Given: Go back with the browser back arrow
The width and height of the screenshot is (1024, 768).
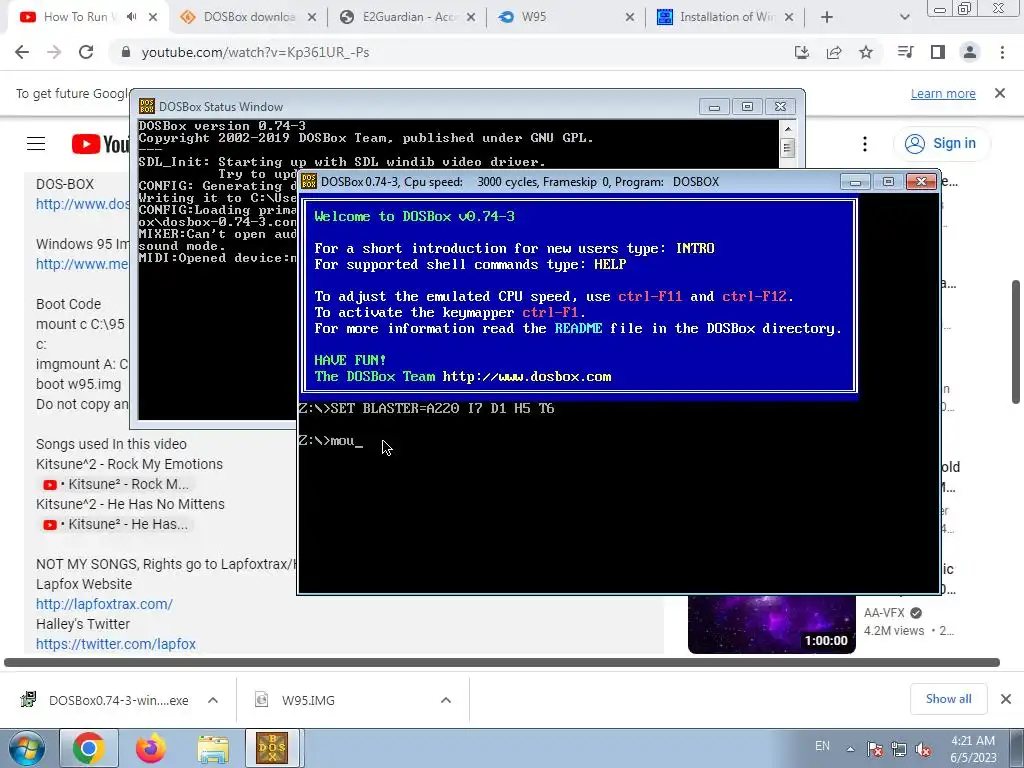Looking at the screenshot, I should pos(22,52).
